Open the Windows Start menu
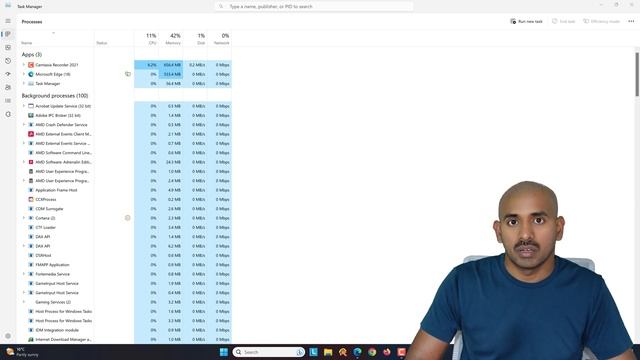This screenshot has width=640, height=360. coord(224,352)
